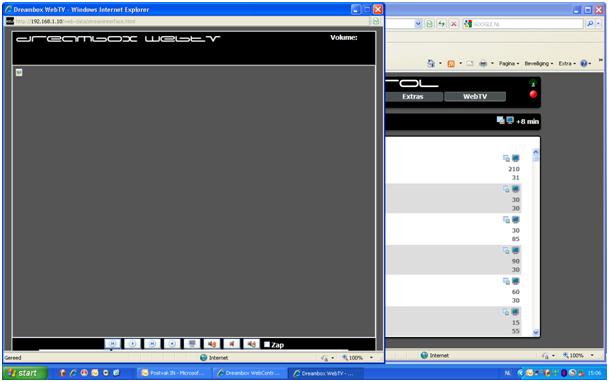Screen dimensions: 609x382
Task: Click the RSS feeds icon in the IE toolbar
Action: [x=451, y=63]
